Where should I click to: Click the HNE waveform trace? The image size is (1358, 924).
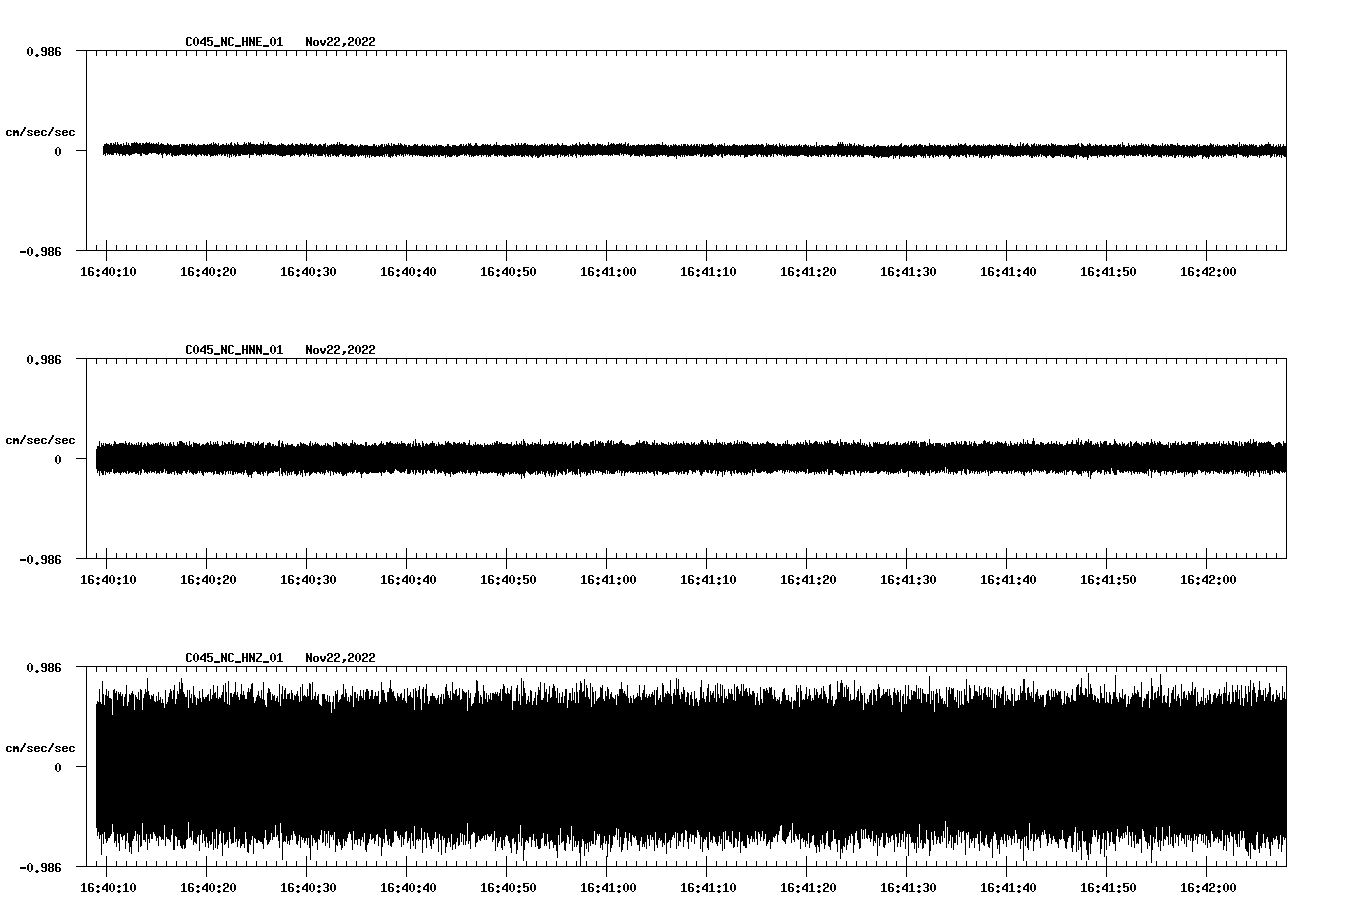694,150
